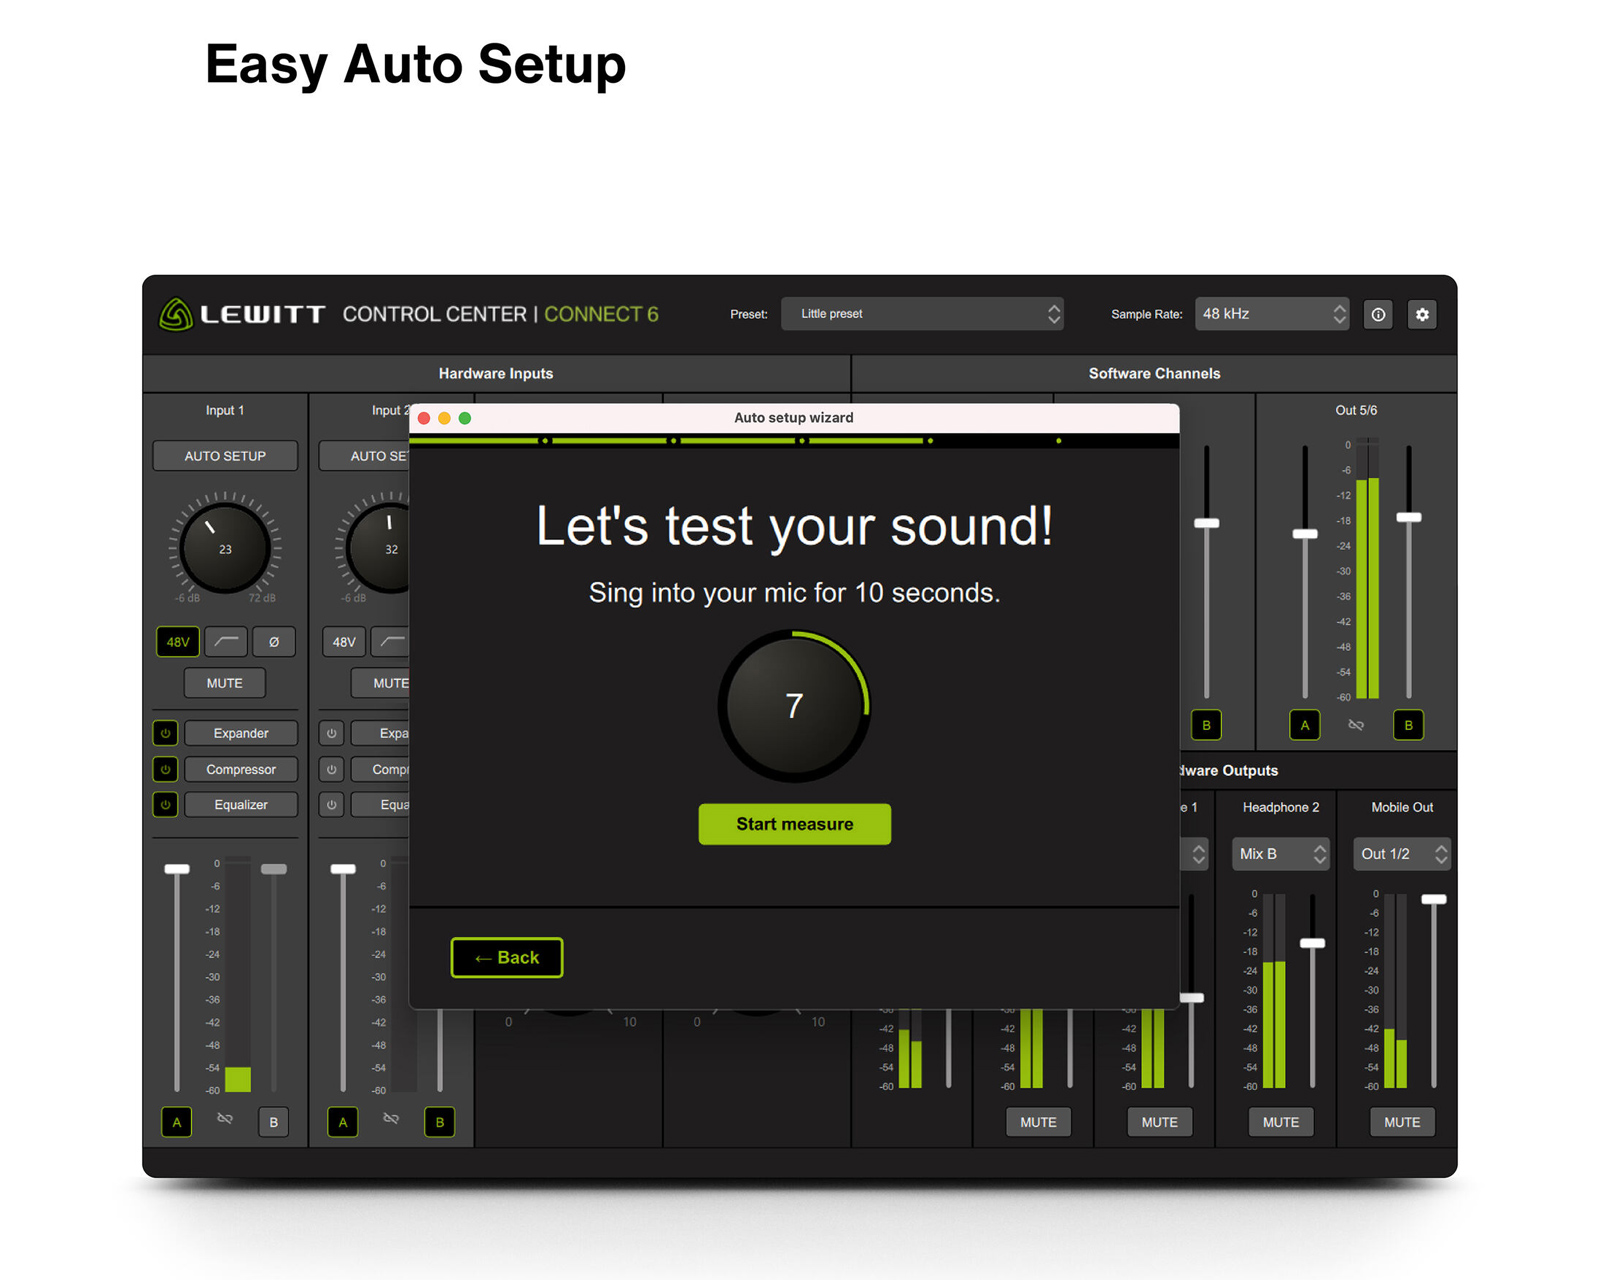This screenshot has height=1280, width=1600.
Task: Mute Mobile Out output
Action: 1402,1122
